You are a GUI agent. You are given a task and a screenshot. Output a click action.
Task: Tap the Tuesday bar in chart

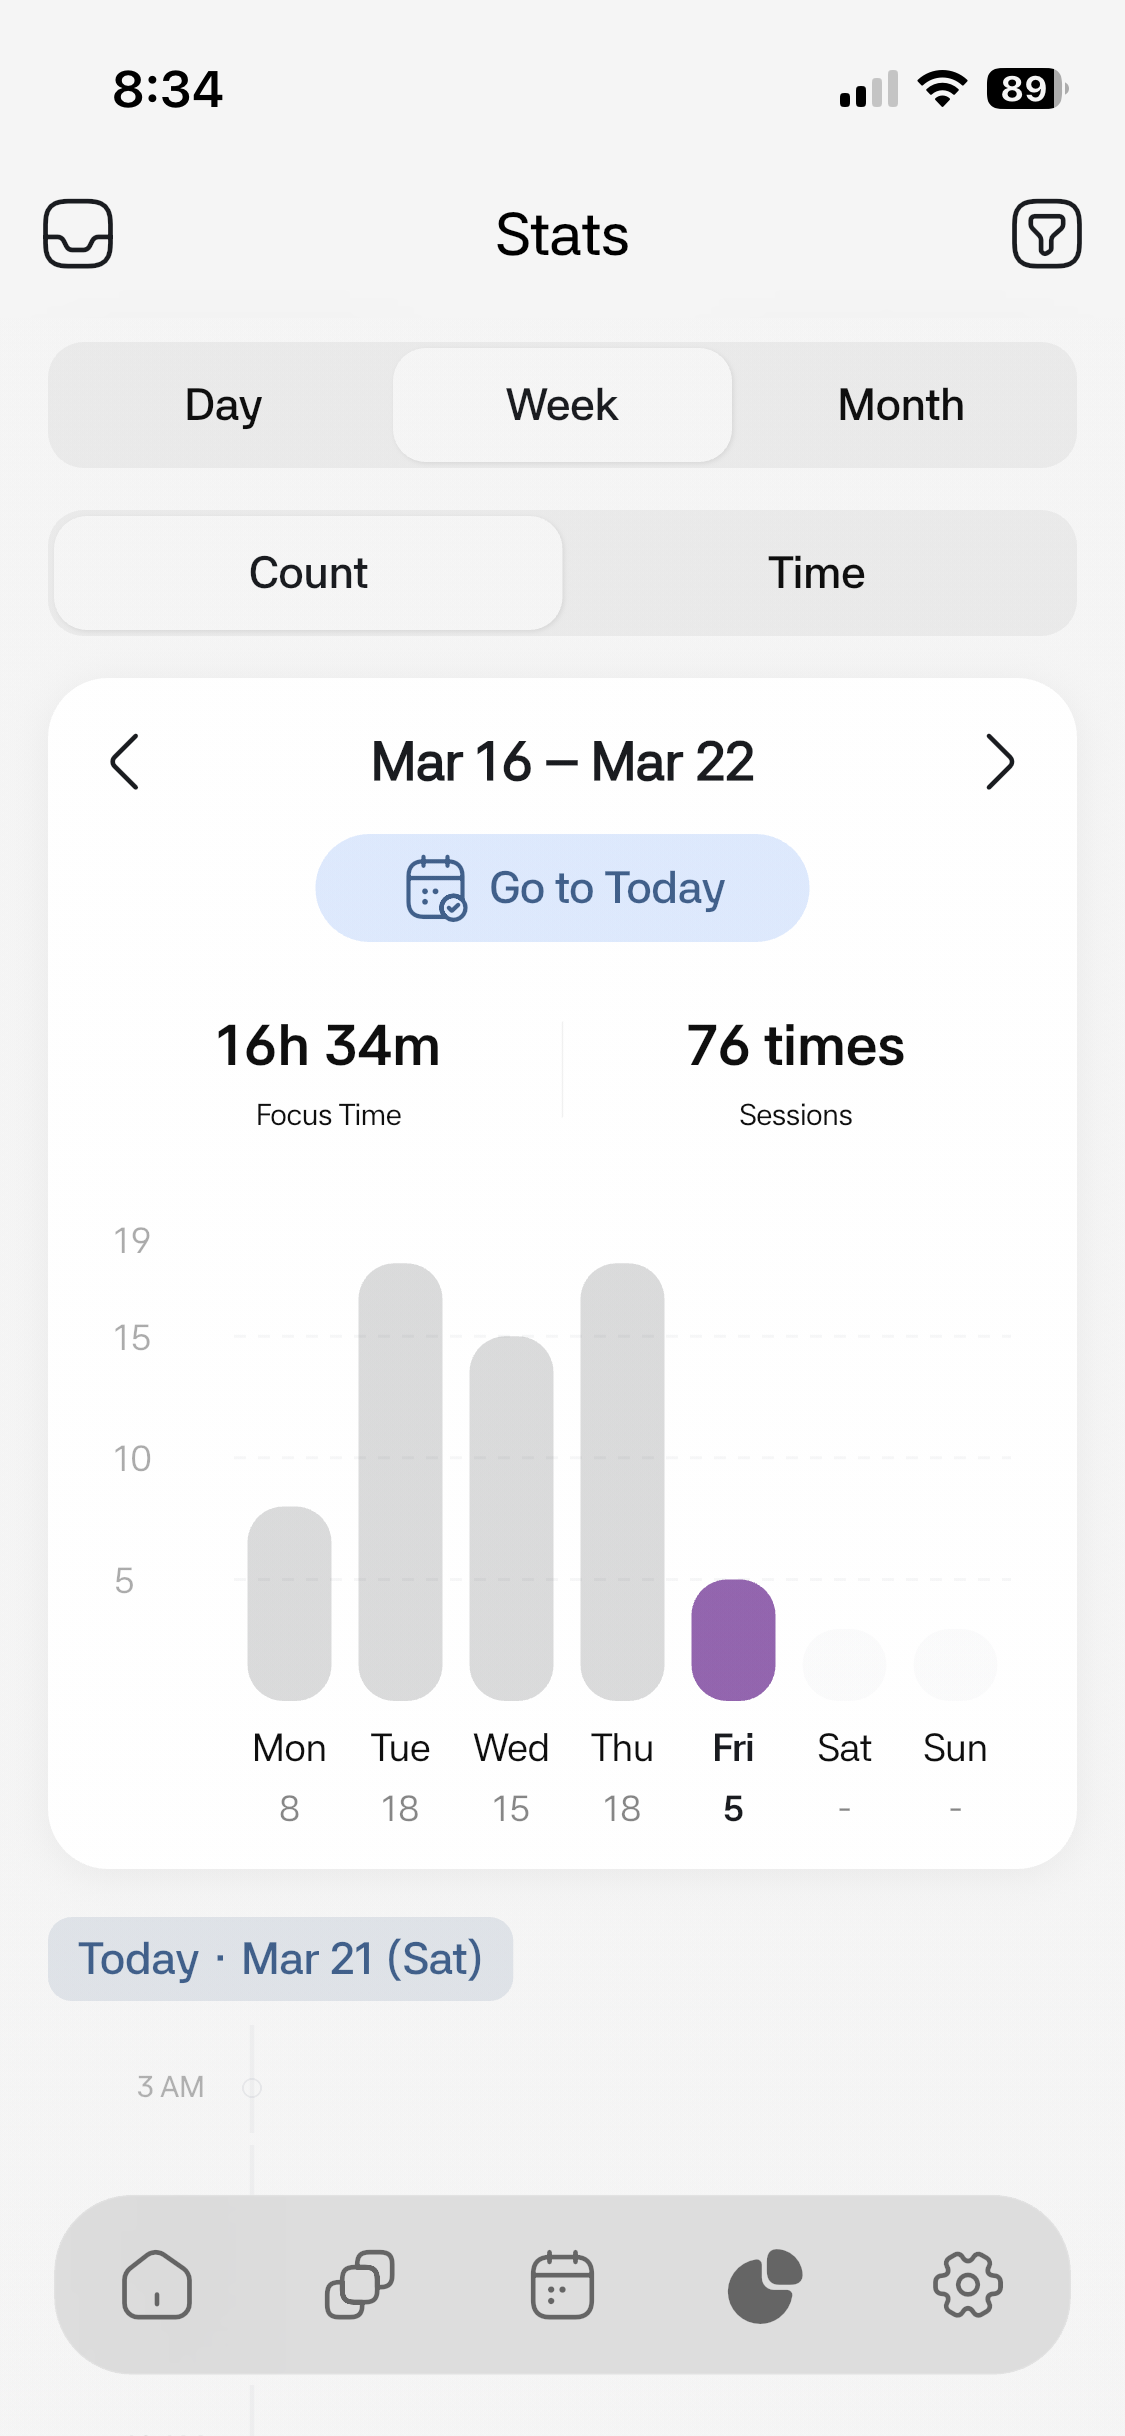pyautogui.click(x=400, y=1482)
